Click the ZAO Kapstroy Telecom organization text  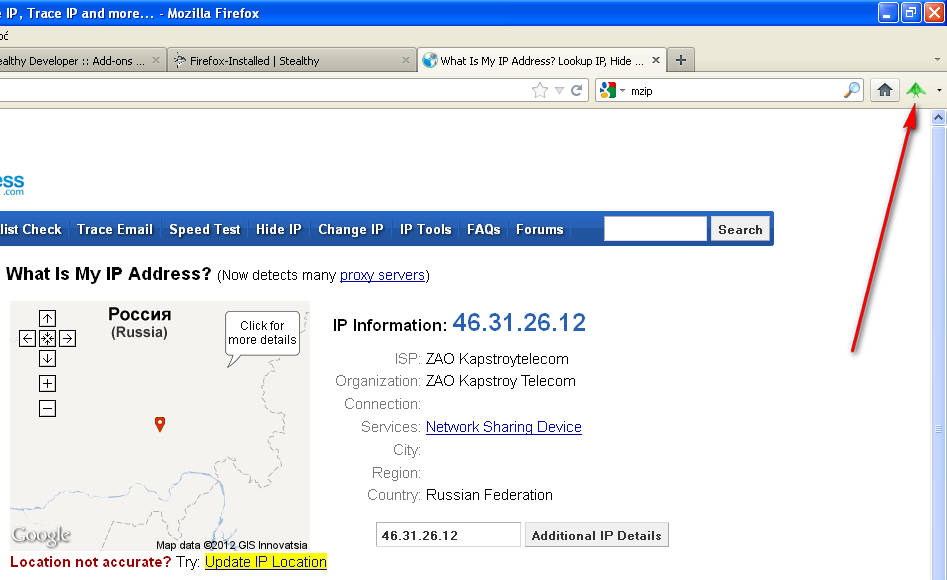click(x=501, y=381)
